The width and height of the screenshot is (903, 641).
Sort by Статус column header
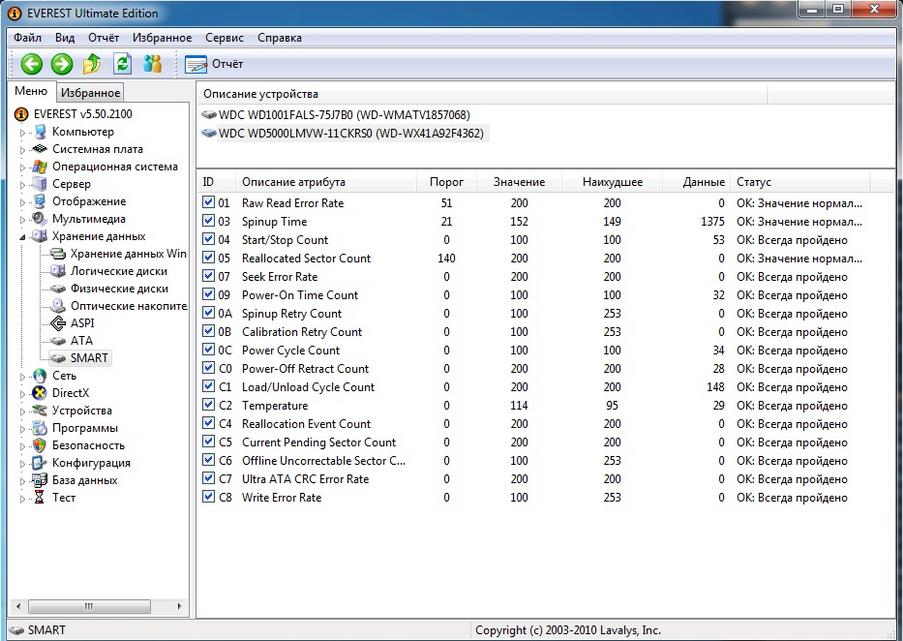point(800,182)
